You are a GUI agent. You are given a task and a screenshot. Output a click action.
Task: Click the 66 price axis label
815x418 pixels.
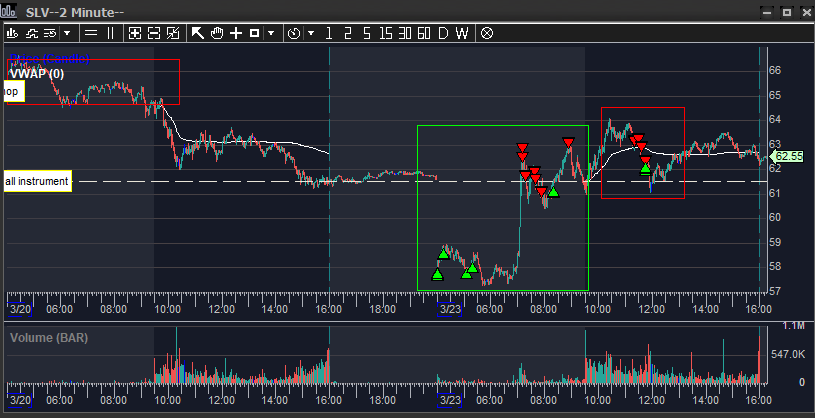pos(775,70)
